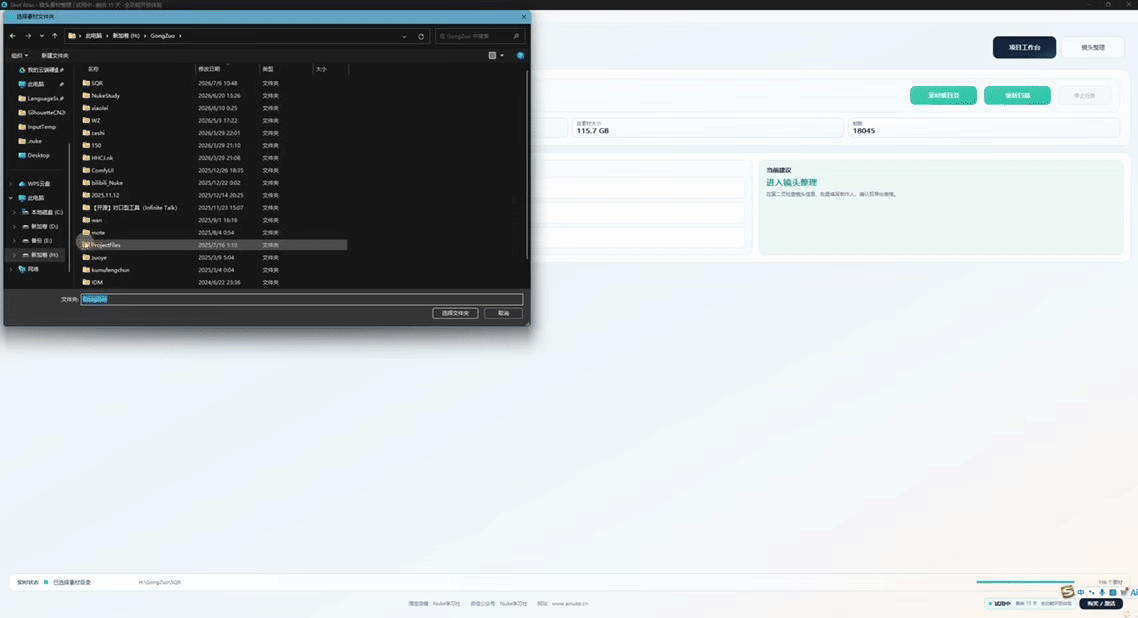Image resolution: width=1138 pixels, height=618 pixels.
Task: Expand the 本地磁盘 (C:) node
Action: [x=15, y=213]
